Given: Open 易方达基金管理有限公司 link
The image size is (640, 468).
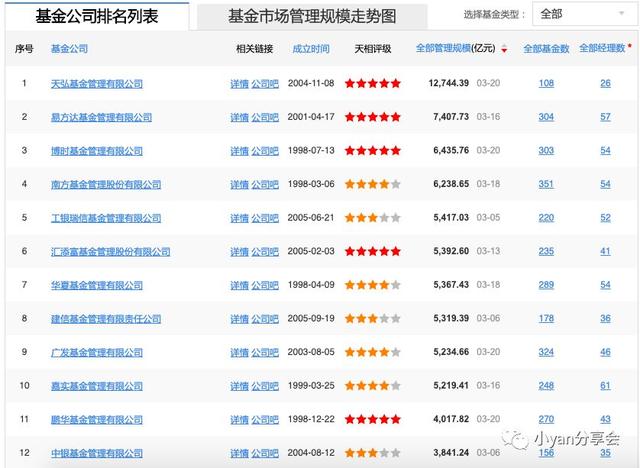Looking at the screenshot, I should click(x=101, y=118).
